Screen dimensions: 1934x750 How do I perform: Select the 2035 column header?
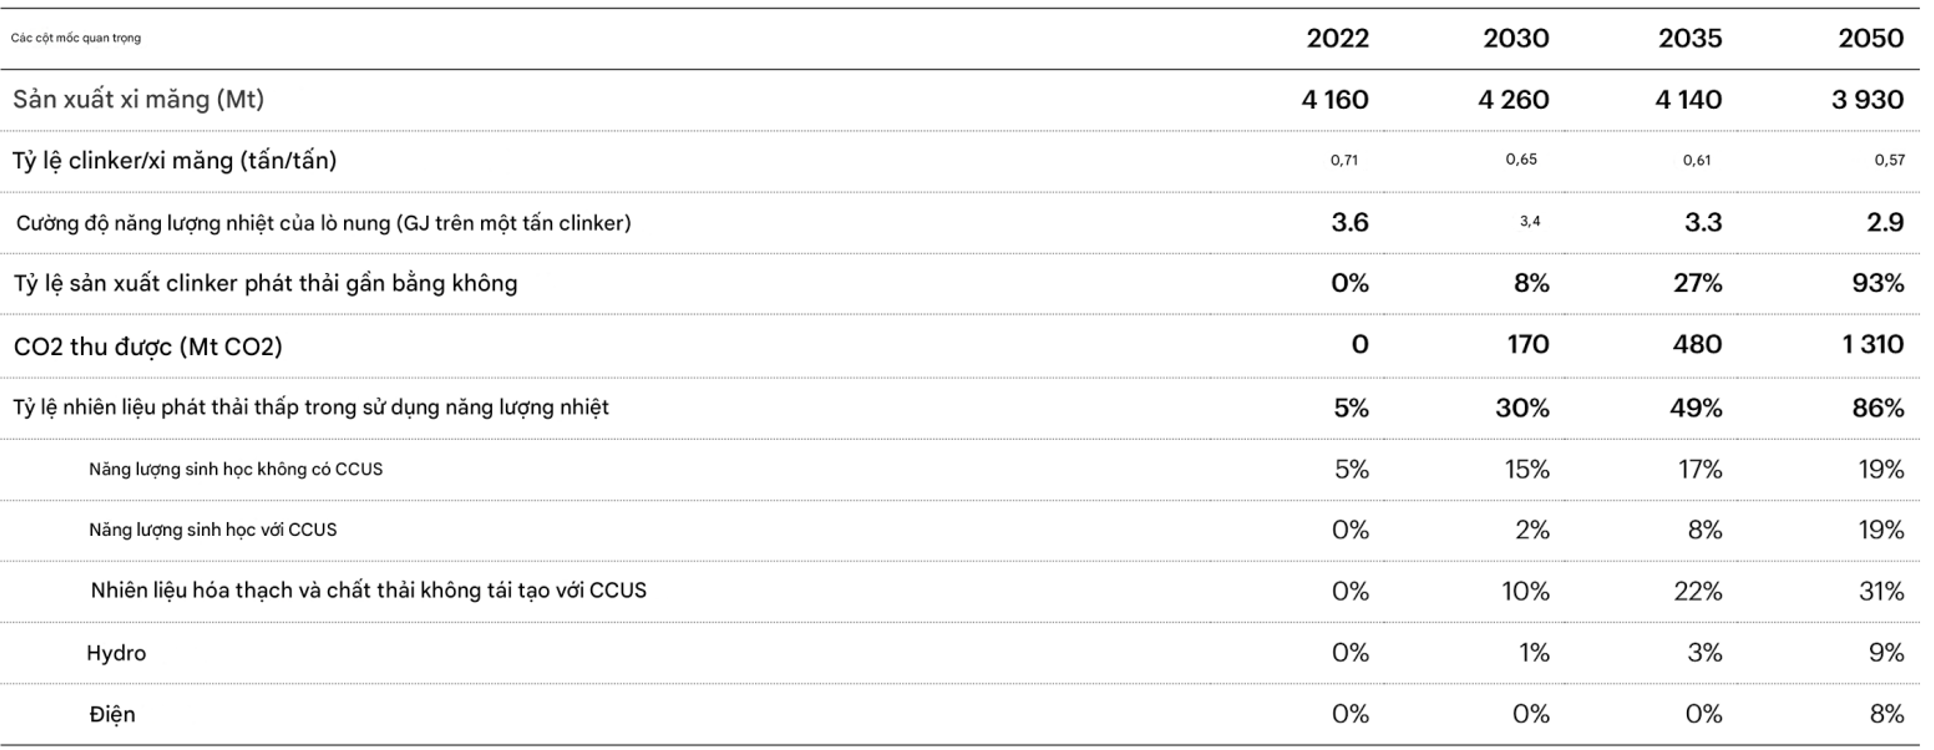1690,38
